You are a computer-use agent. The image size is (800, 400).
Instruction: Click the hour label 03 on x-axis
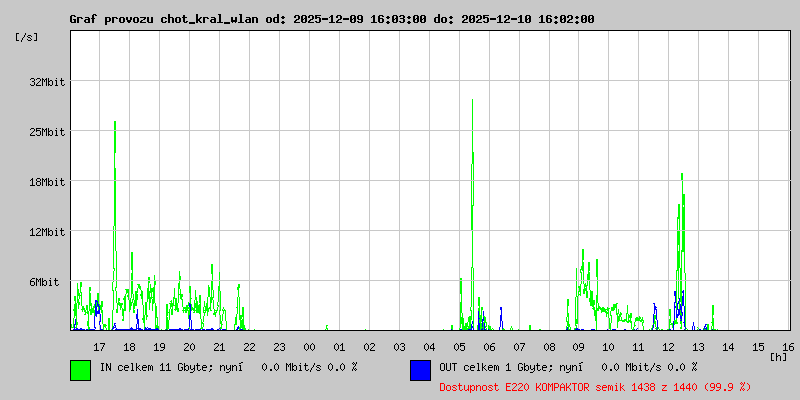[399, 347]
